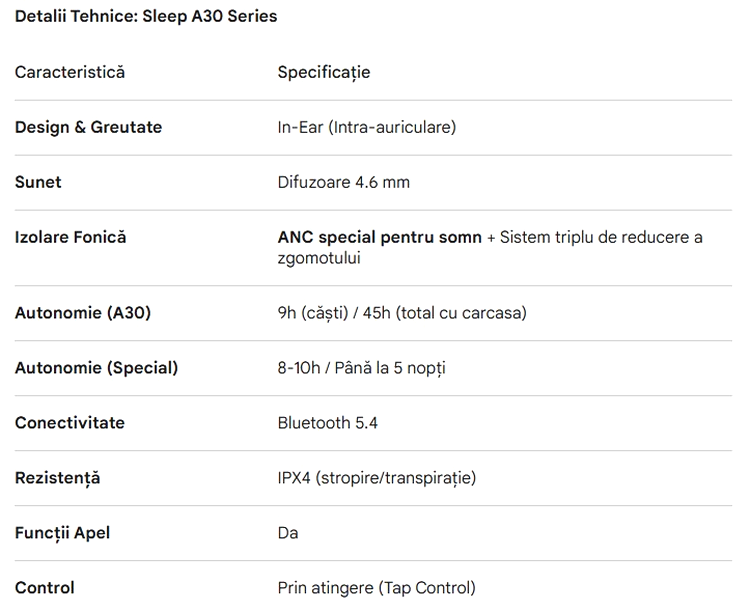Click the bold "ANC special pentru somn" text
Screen dimensions: 750x609
click(379, 237)
